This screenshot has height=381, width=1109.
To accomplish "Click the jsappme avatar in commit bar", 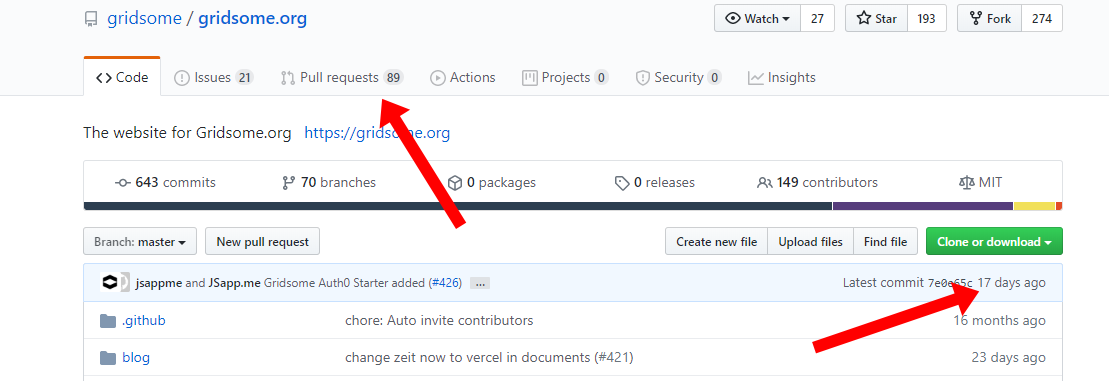I will coord(110,283).
